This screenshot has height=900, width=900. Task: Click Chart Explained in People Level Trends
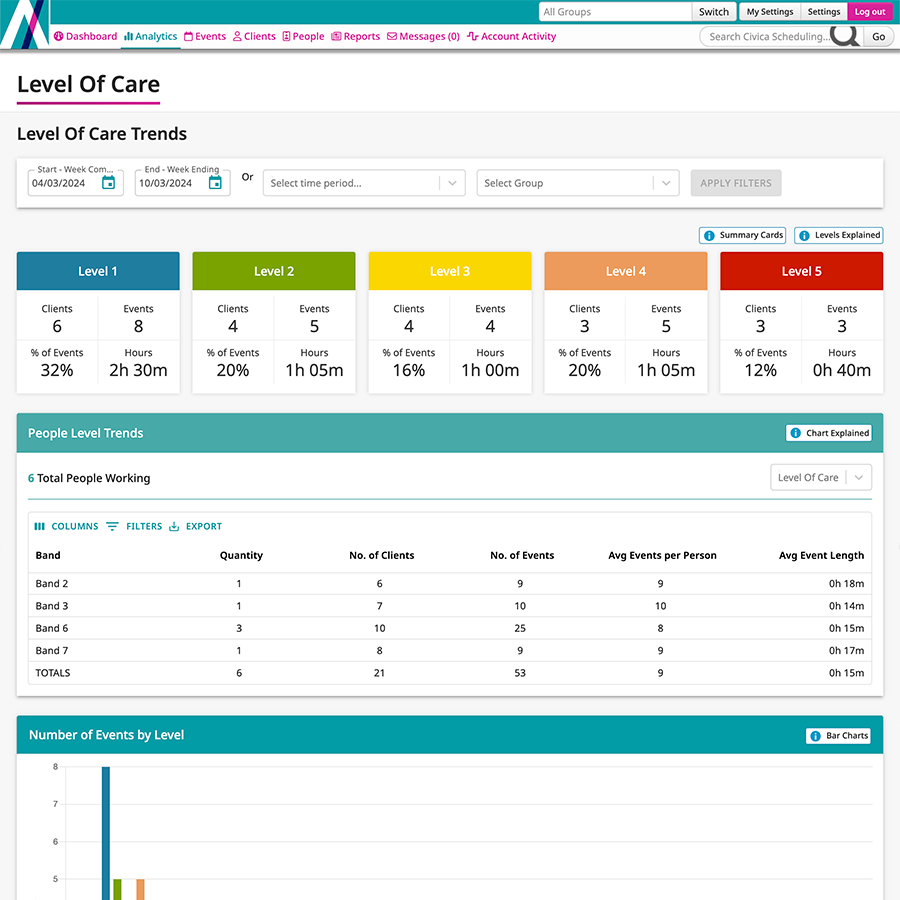click(x=831, y=432)
